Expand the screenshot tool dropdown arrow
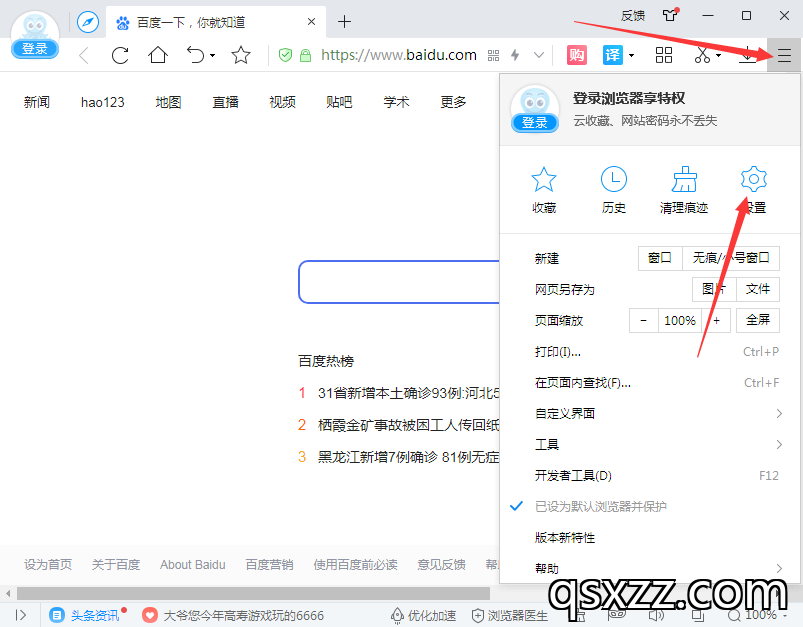The image size is (803, 627). (719, 55)
